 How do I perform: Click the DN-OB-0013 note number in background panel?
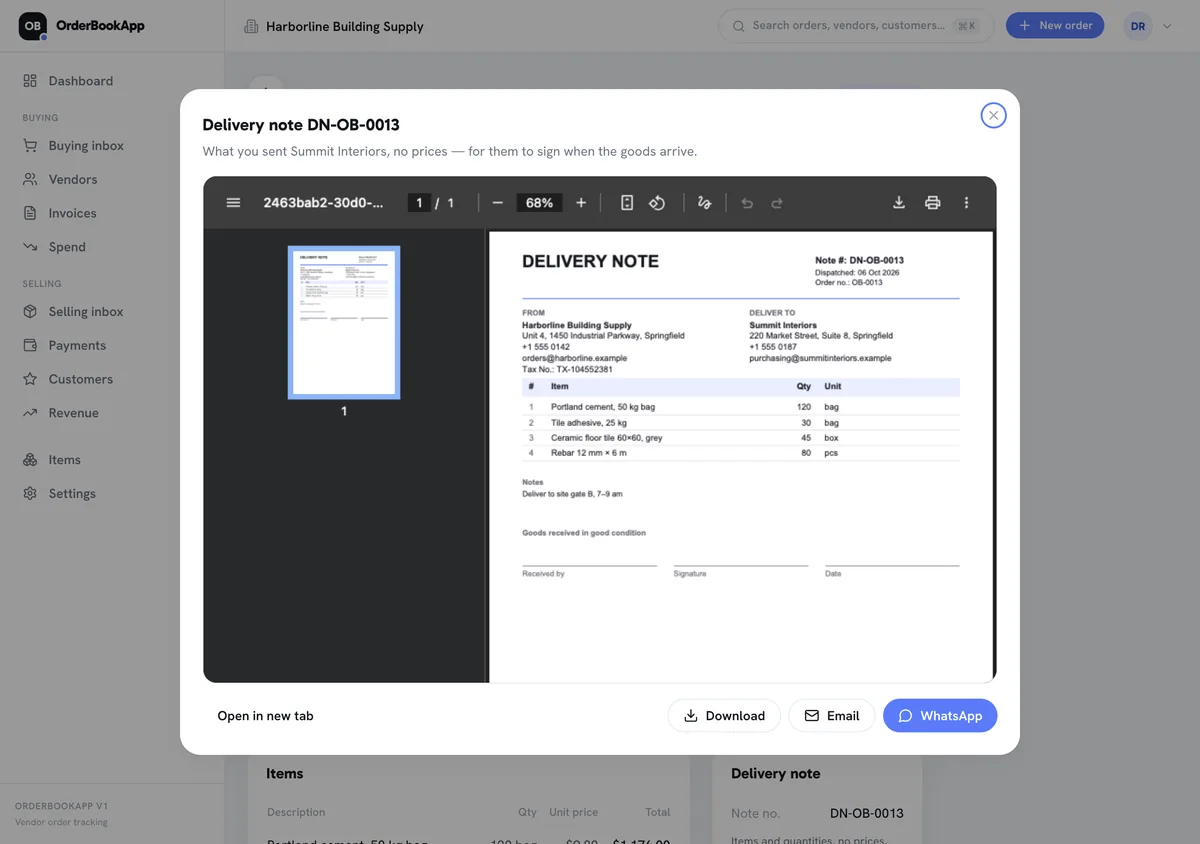(x=867, y=813)
